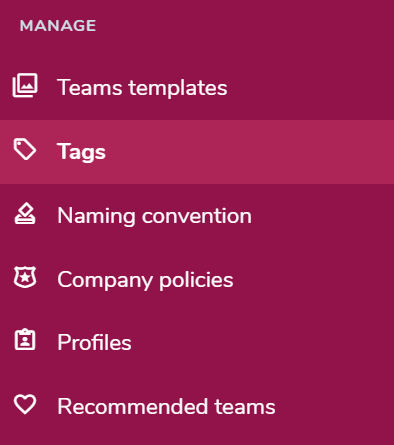Click the Company policies badge icon

[25, 277]
